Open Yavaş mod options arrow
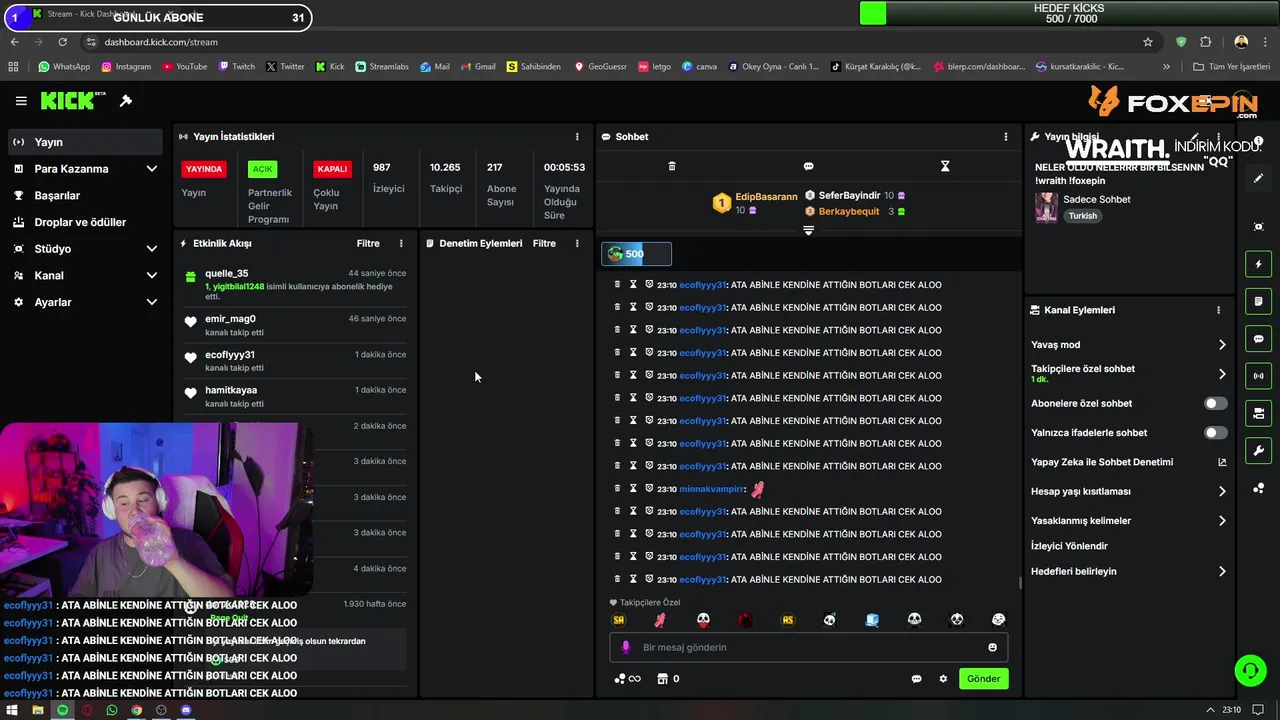The width and height of the screenshot is (1280, 720). click(x=1222, y=345)
